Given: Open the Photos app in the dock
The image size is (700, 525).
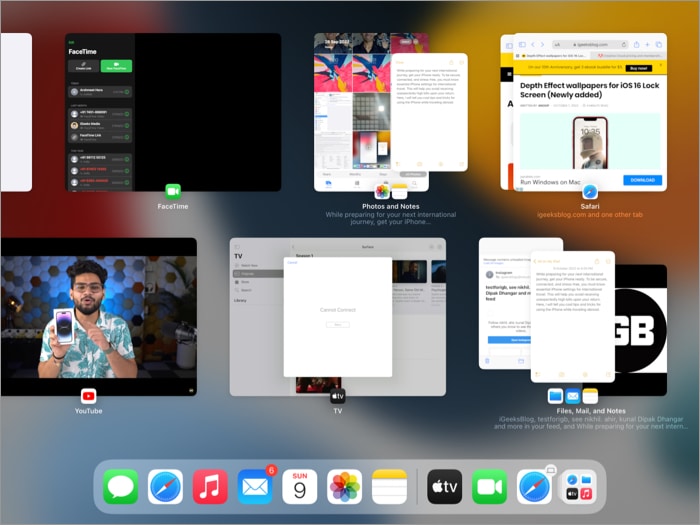Looking at the screenshot, I should click(x=345, y=487).
